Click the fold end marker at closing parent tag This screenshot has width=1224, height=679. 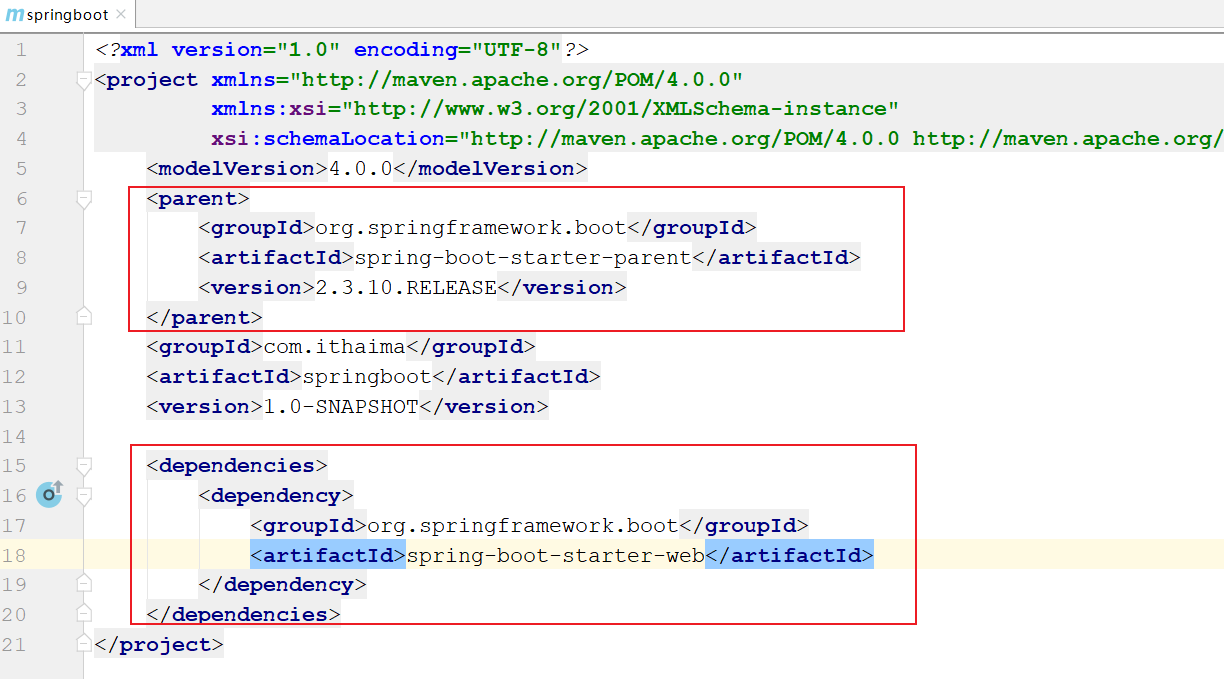tap(84, 317)
